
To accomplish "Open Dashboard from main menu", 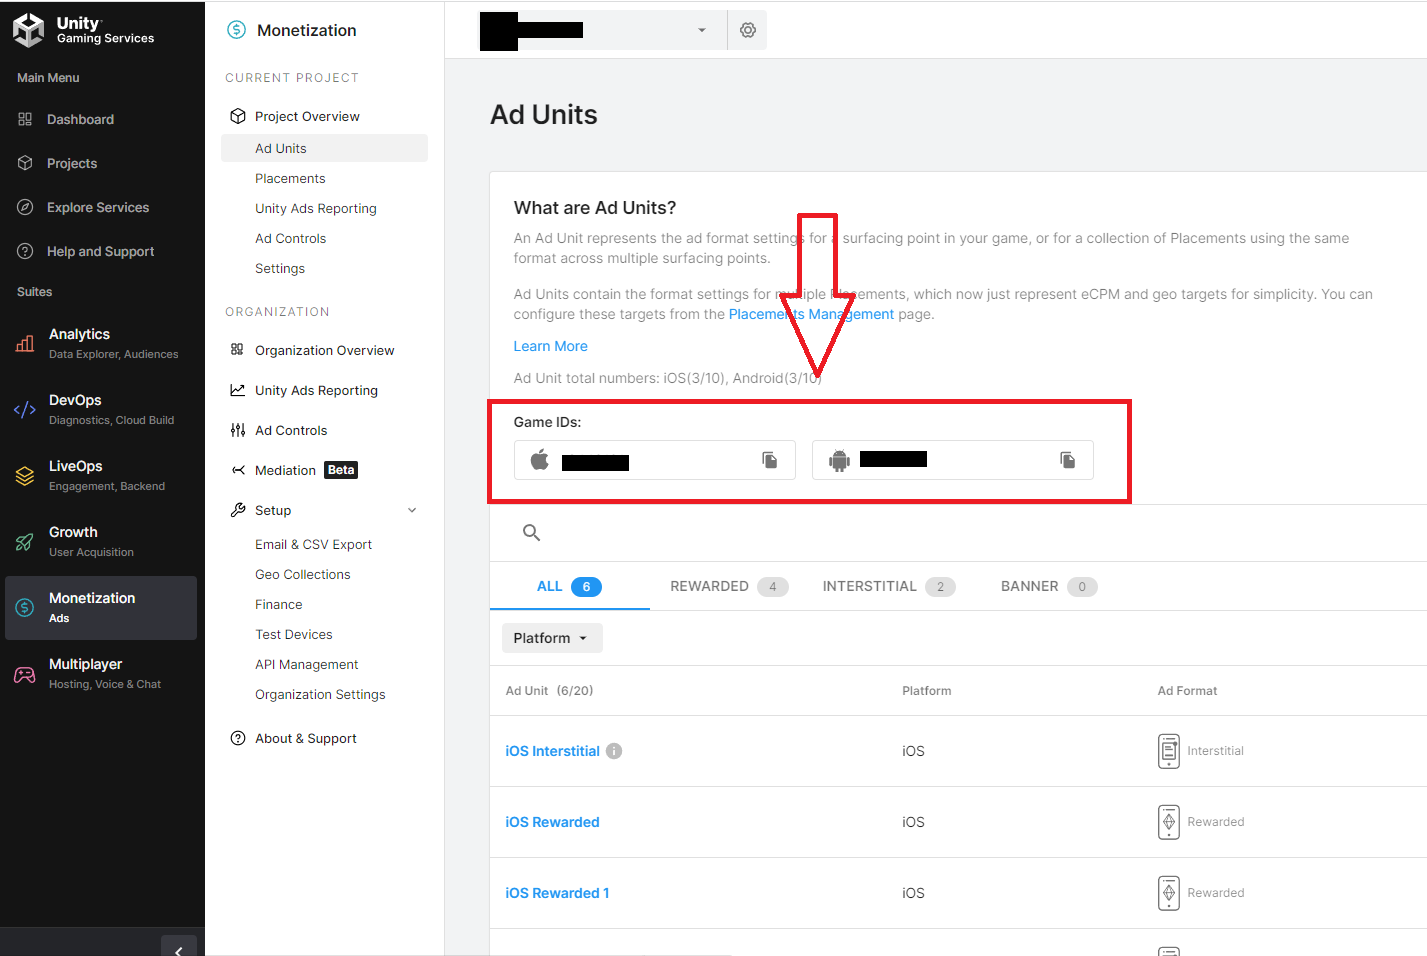I will point(80,119).
